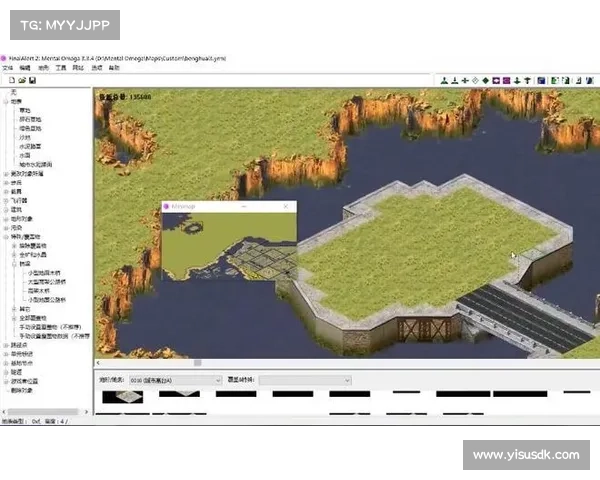
Task: Collapse the 特殊/覆盖物 (Special/Overlay) node
Action: point(6,237)
